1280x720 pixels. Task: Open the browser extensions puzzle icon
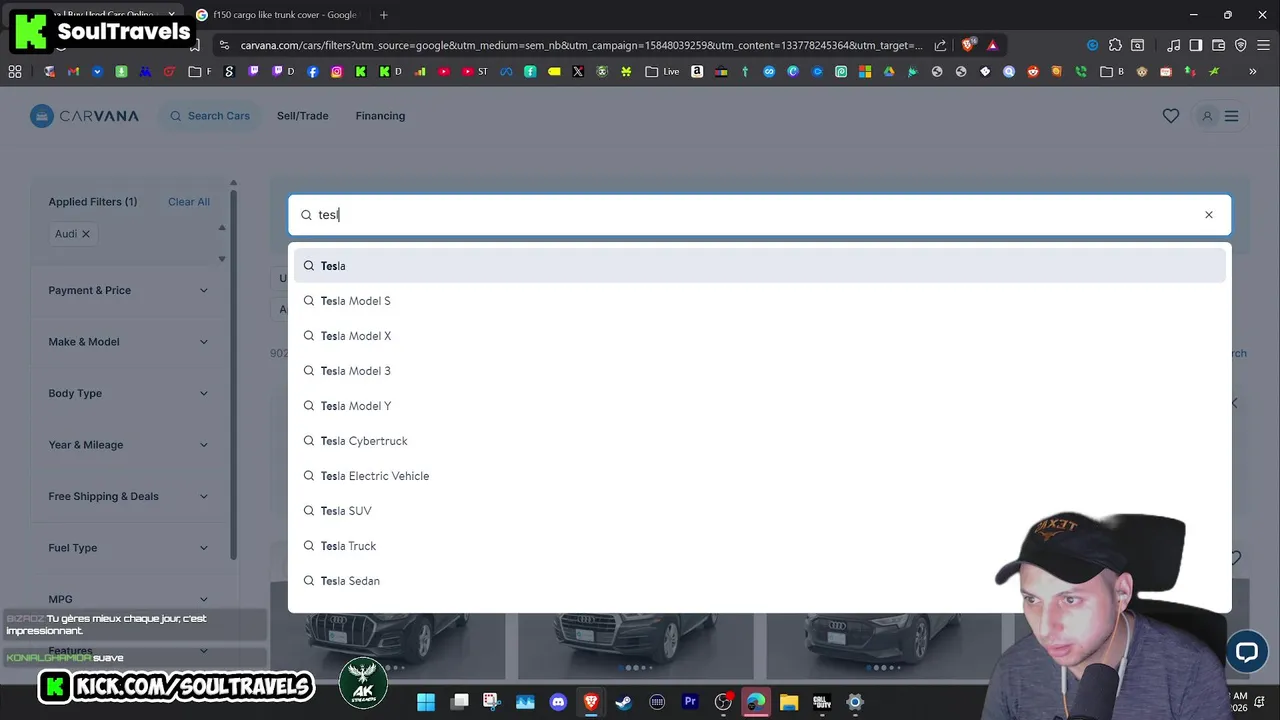(x=1115, y=45)
